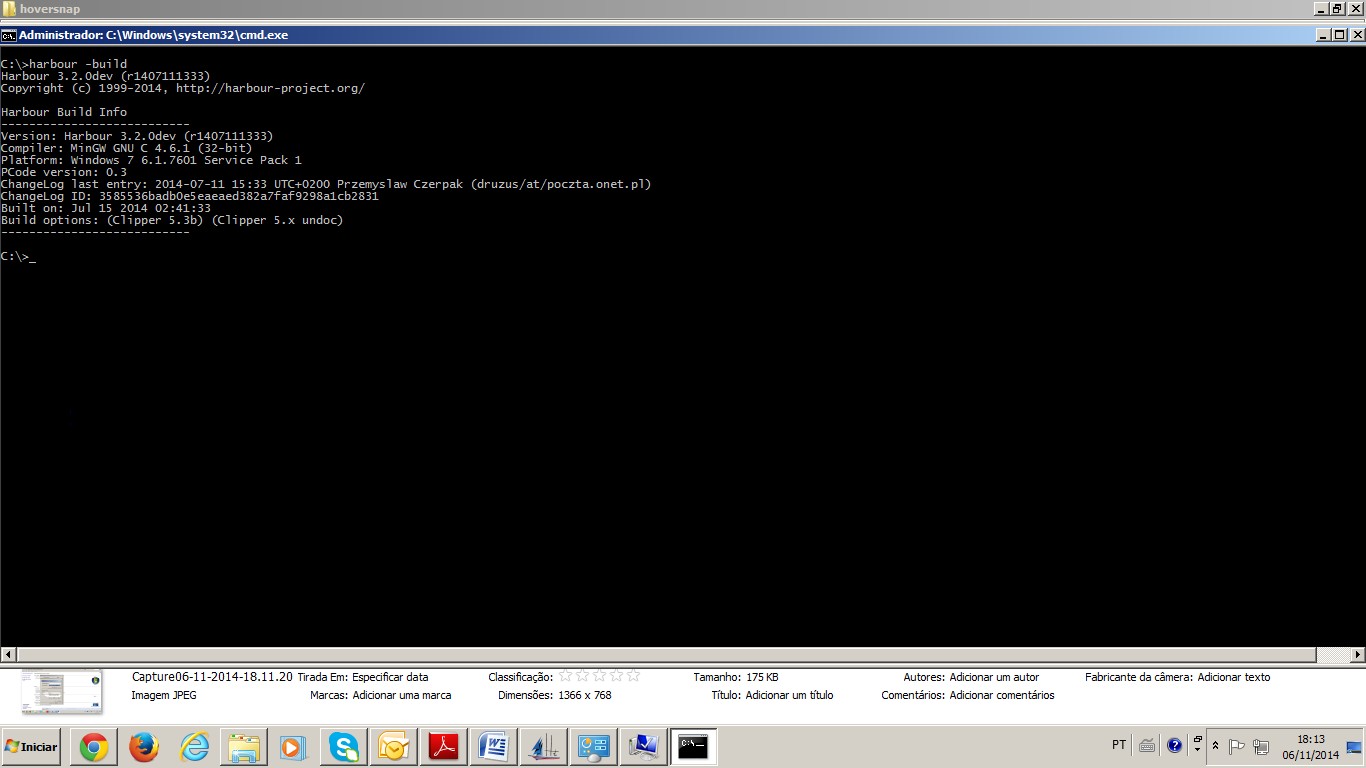Image resolution: width=1366 pixels, height=768 pixels.
Task: Click the 'Build options: (Clipper 5.3b)' line
Action: click(172, 220)
